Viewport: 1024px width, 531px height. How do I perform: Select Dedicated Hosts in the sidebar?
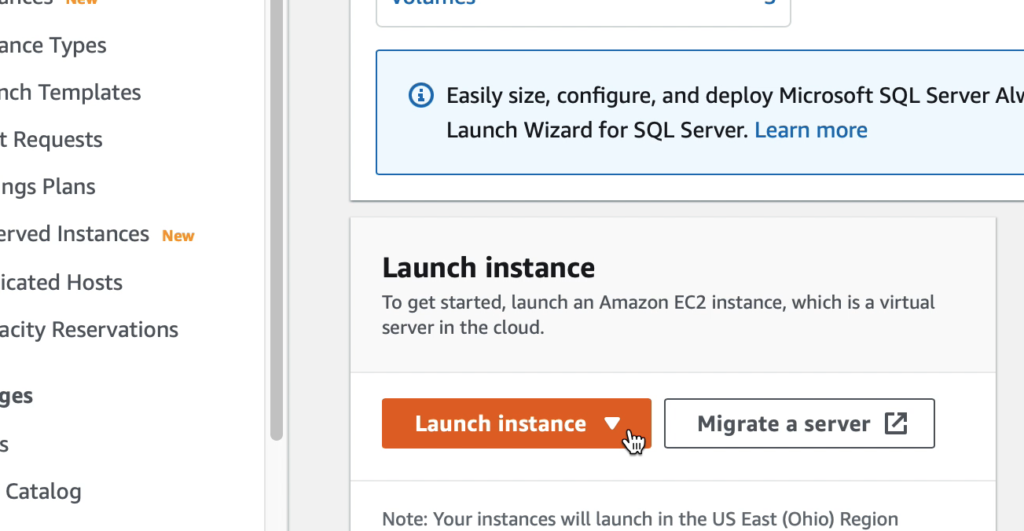pos(61,283)
